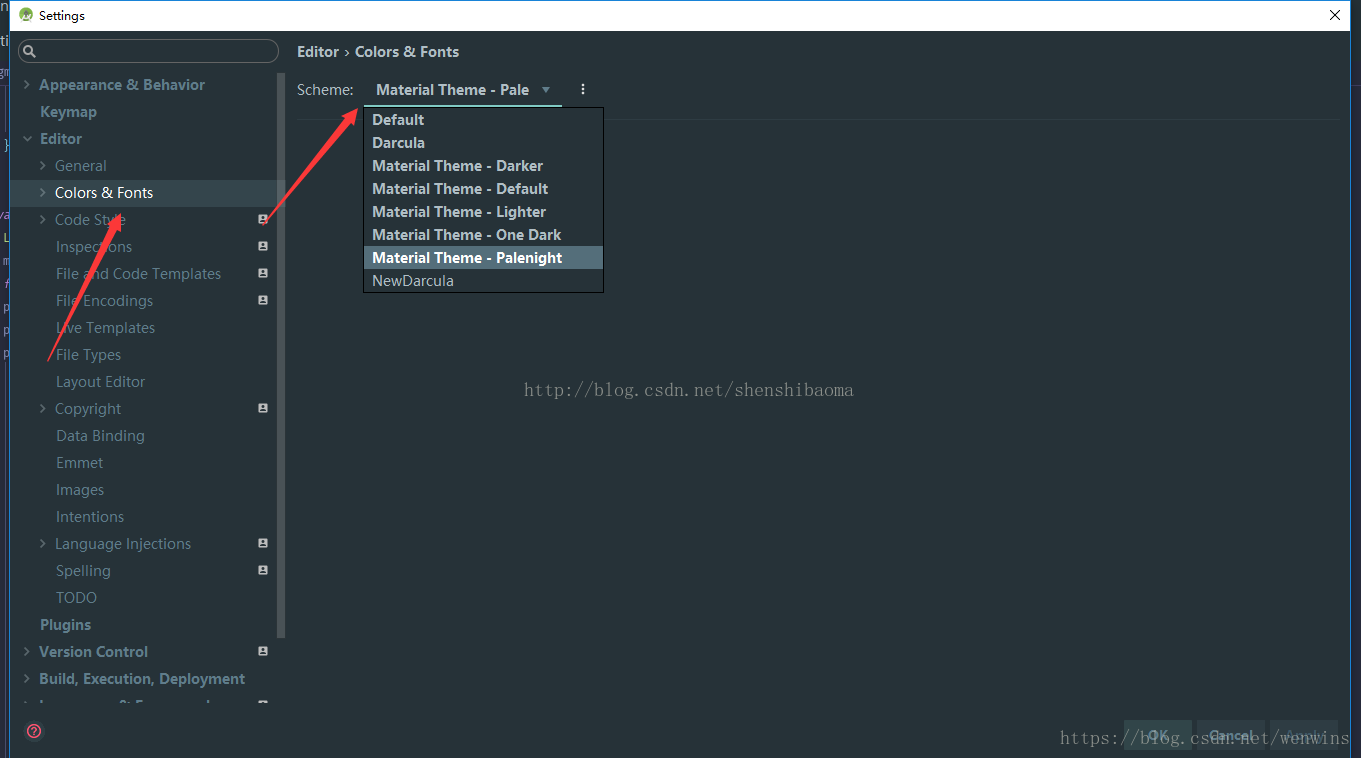Click the Apply button
This screenshot has width=1361, height=758.
(x=1304, y=736)
